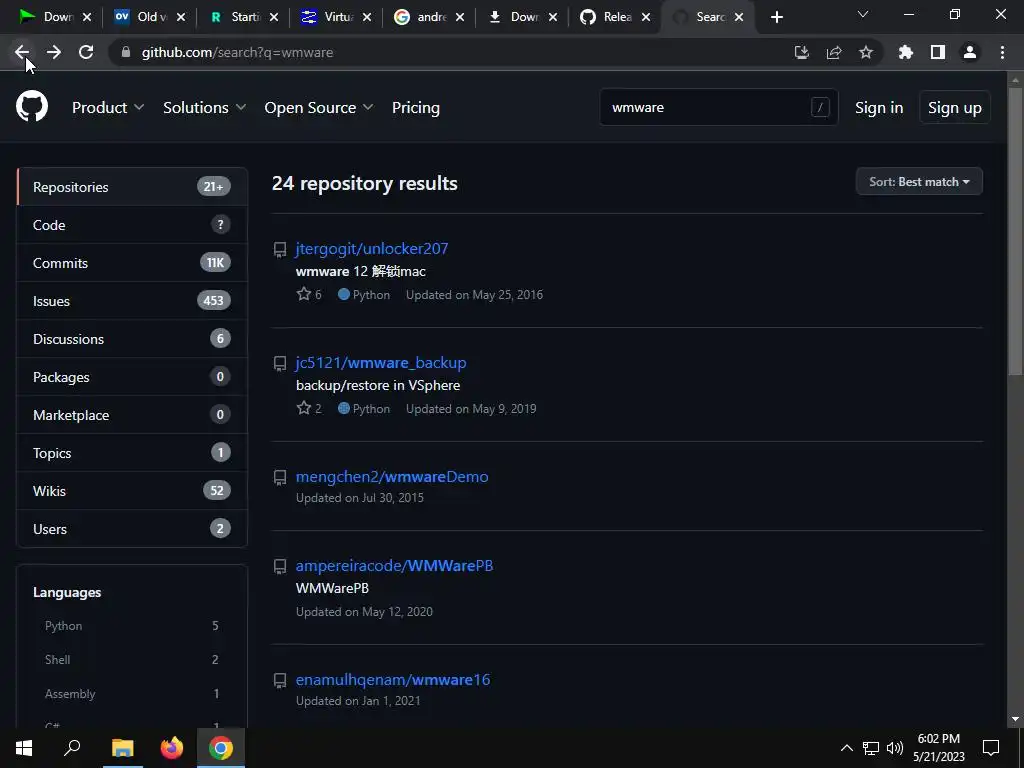Open Windows Start menu

point(24,748)
